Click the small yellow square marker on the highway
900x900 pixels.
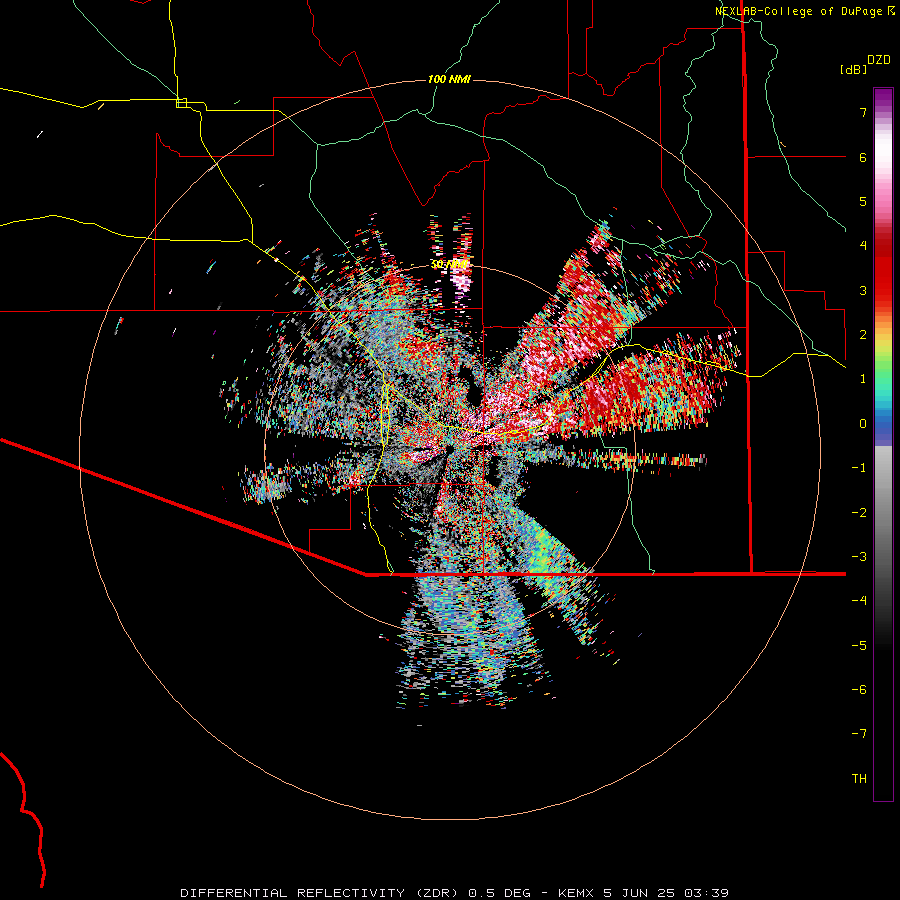click(x=181, y=103)
